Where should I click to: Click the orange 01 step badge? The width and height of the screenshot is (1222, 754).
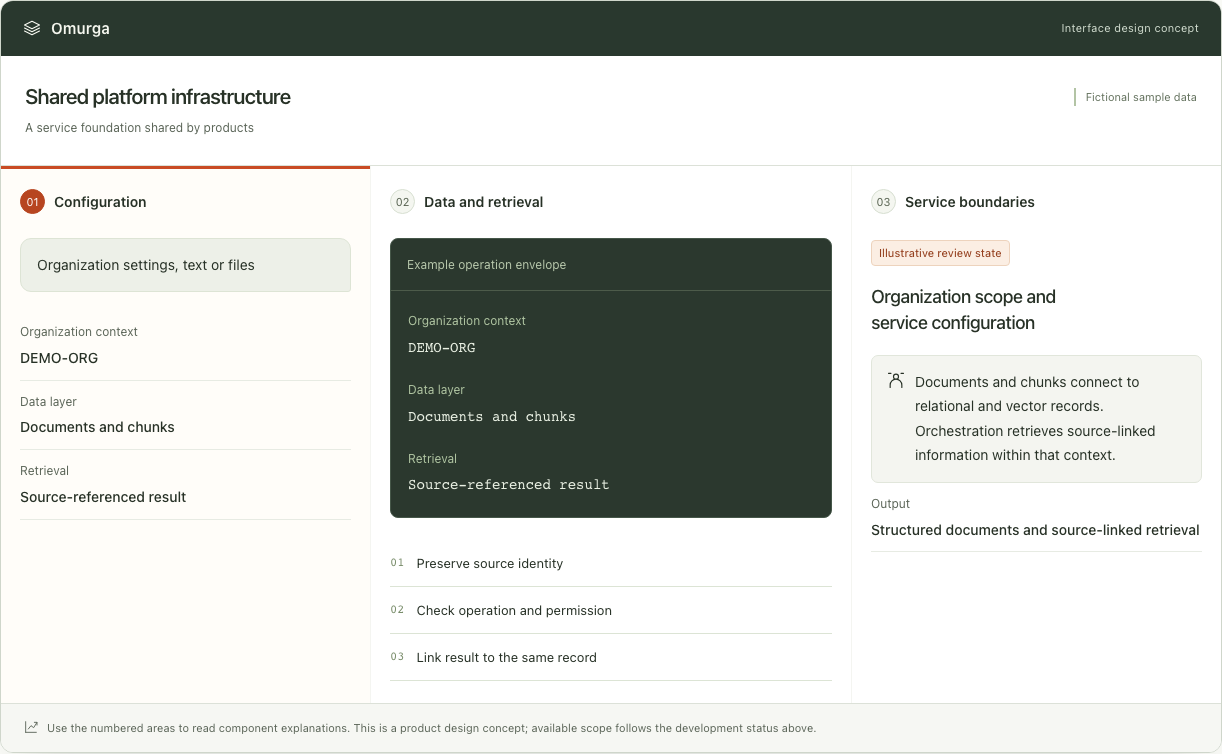[32, 202]
